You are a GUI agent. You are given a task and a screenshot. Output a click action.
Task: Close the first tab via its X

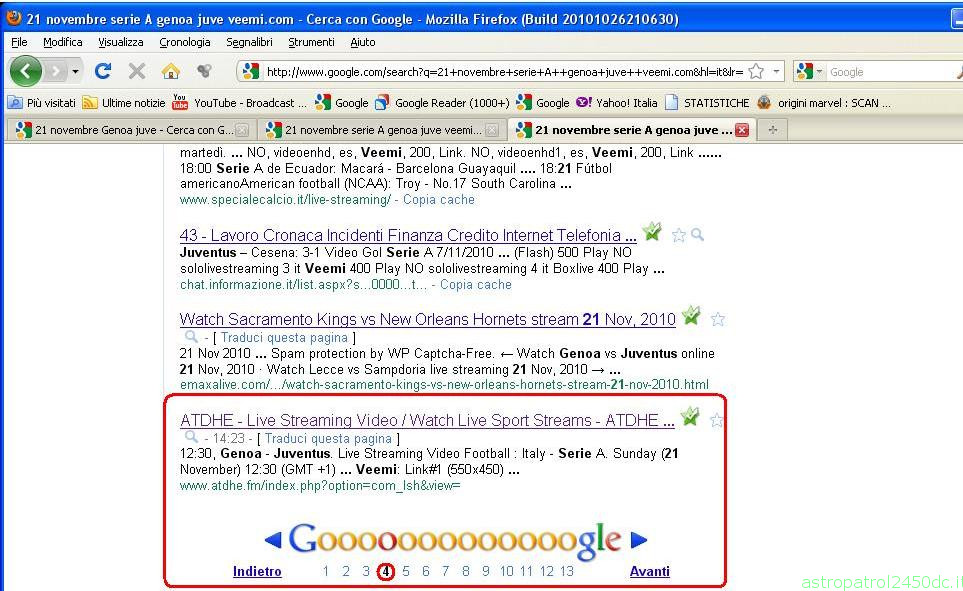click(x=242, y=130)
